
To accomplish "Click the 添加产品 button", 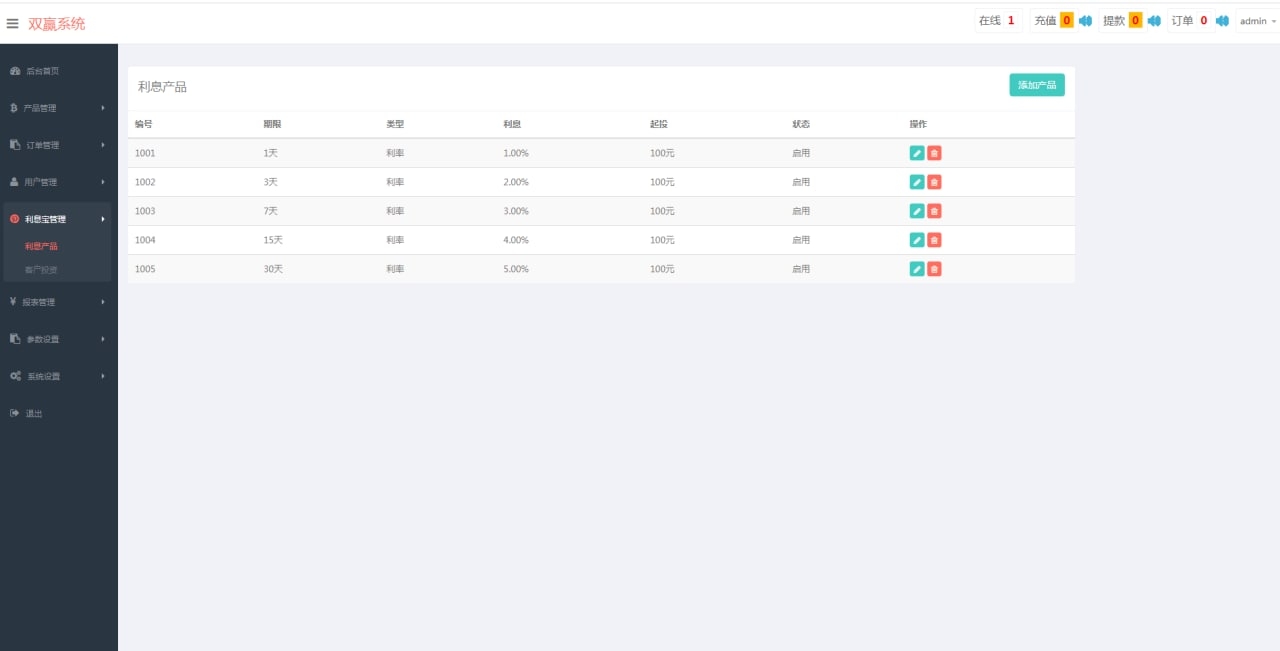I will pos(1036,85).
